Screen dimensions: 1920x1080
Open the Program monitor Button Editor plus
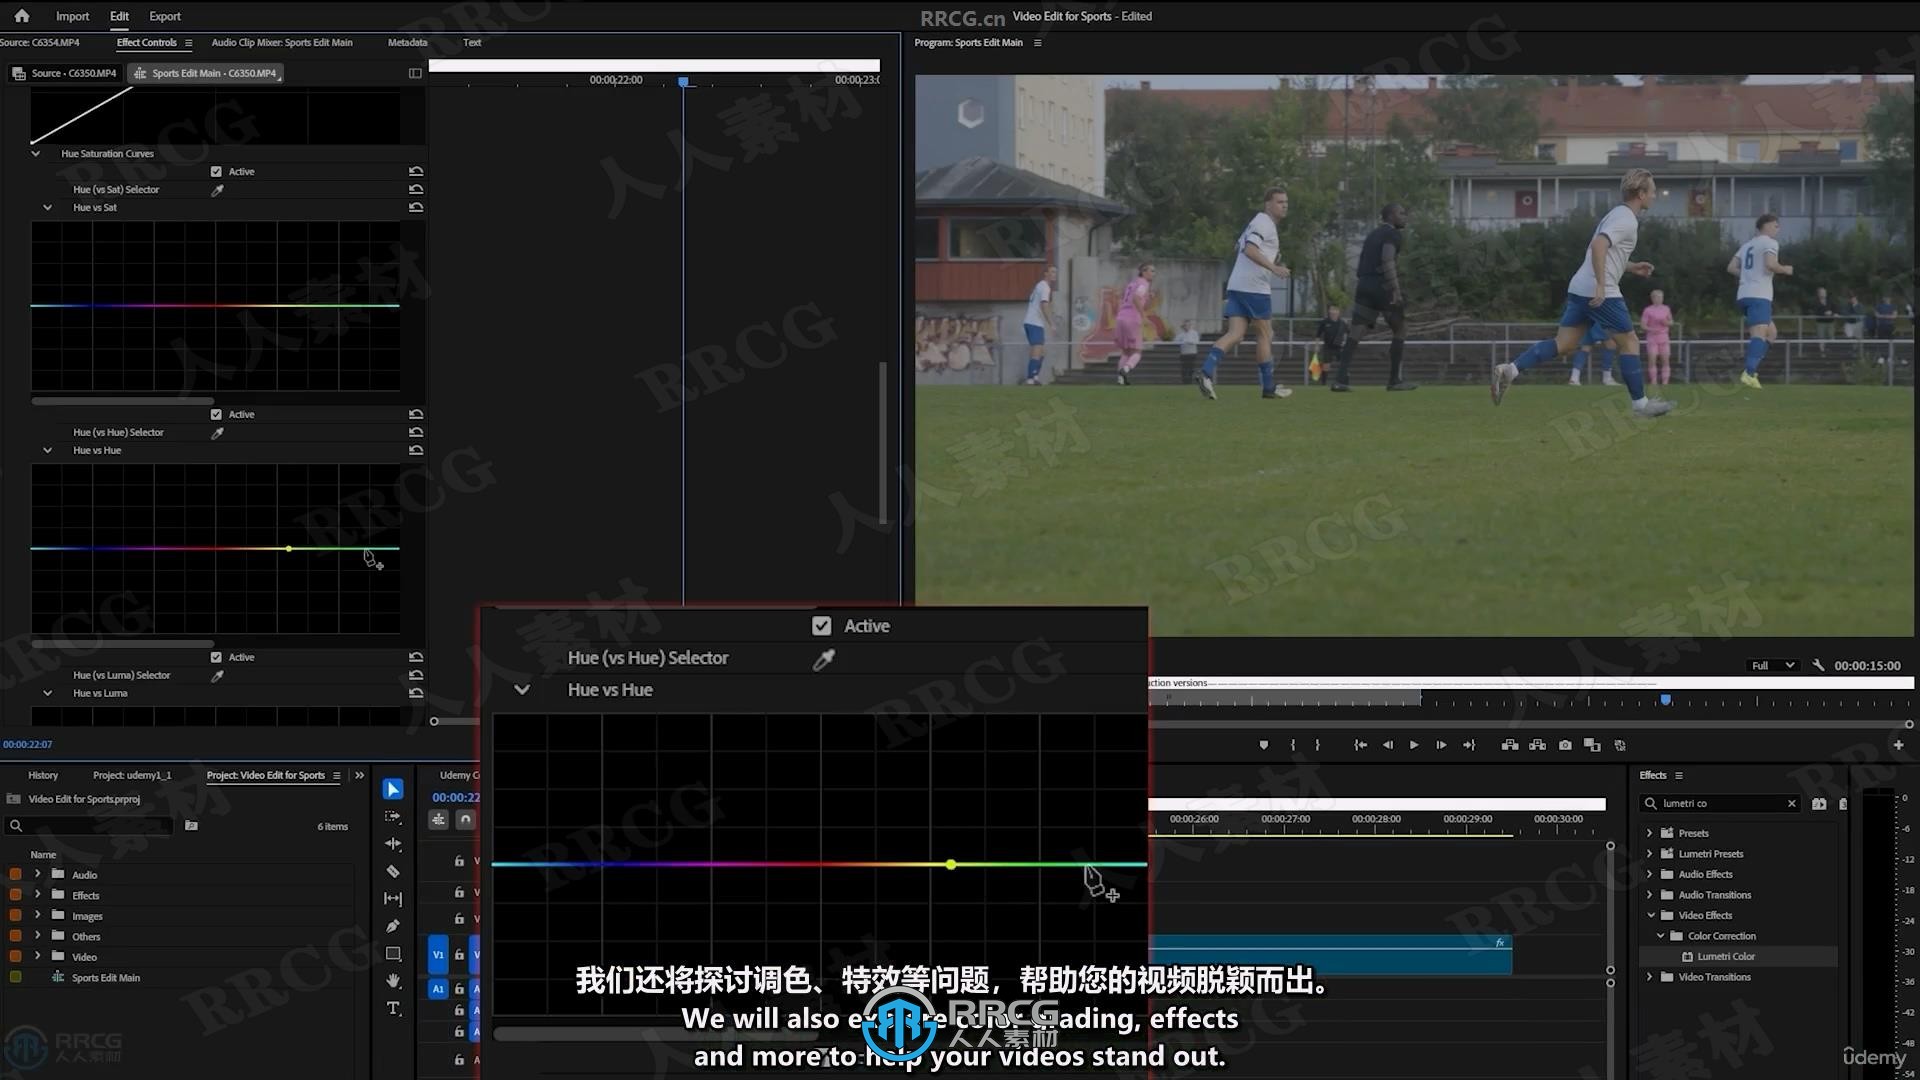pos(1898,745)
